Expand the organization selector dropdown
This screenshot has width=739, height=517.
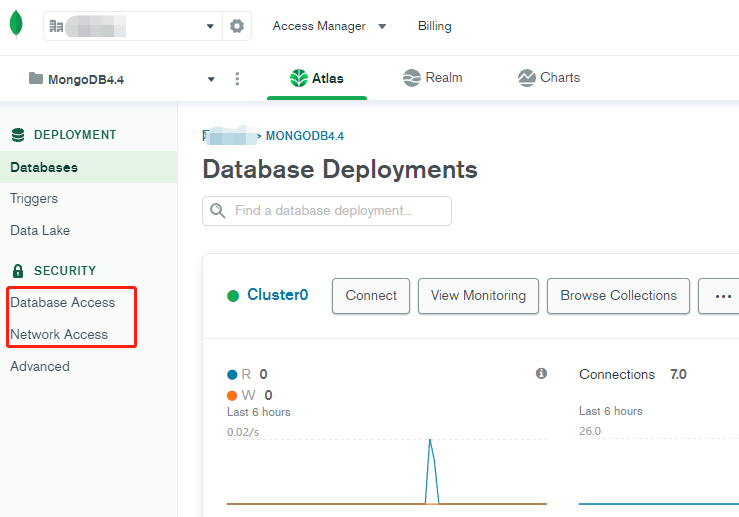(210, 26)
